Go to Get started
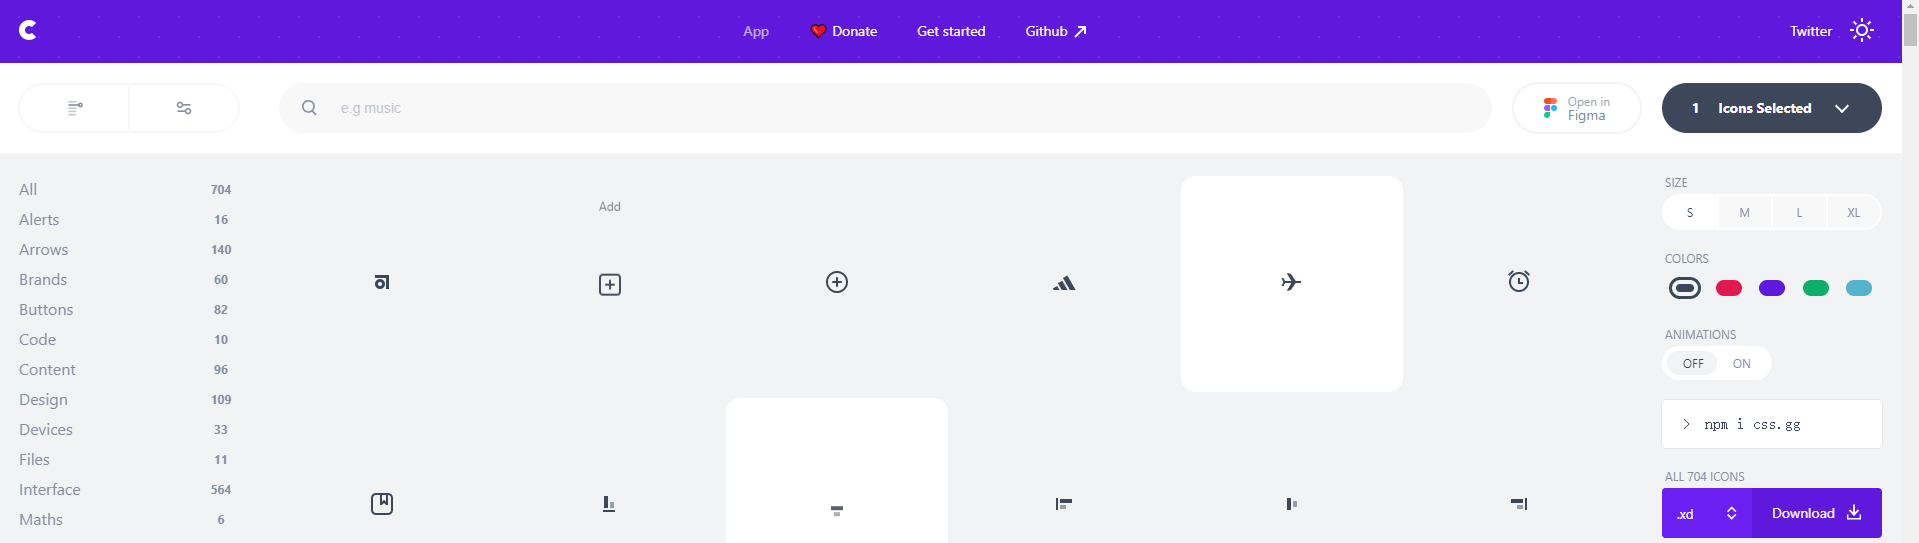 tap(951, 31)
